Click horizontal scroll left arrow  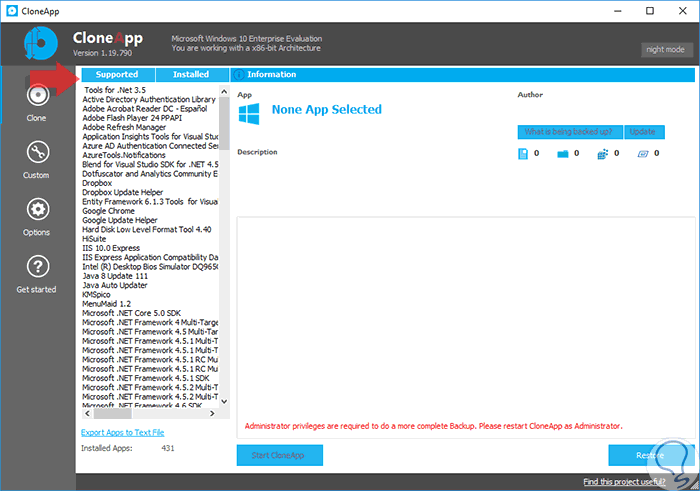coord(88,414)
